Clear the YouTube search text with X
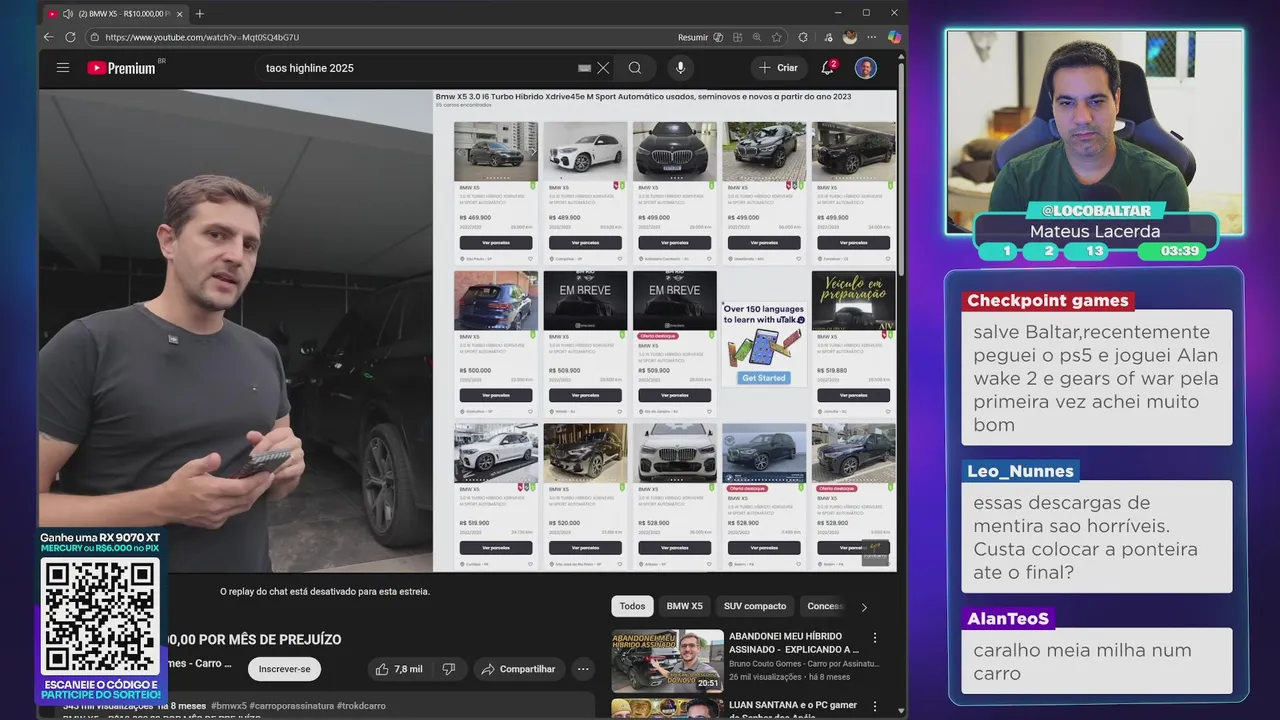 tap(603, 68)
